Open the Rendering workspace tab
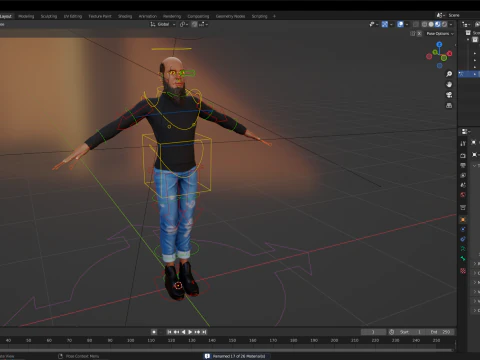480x360 pixels. pos(172,16)
